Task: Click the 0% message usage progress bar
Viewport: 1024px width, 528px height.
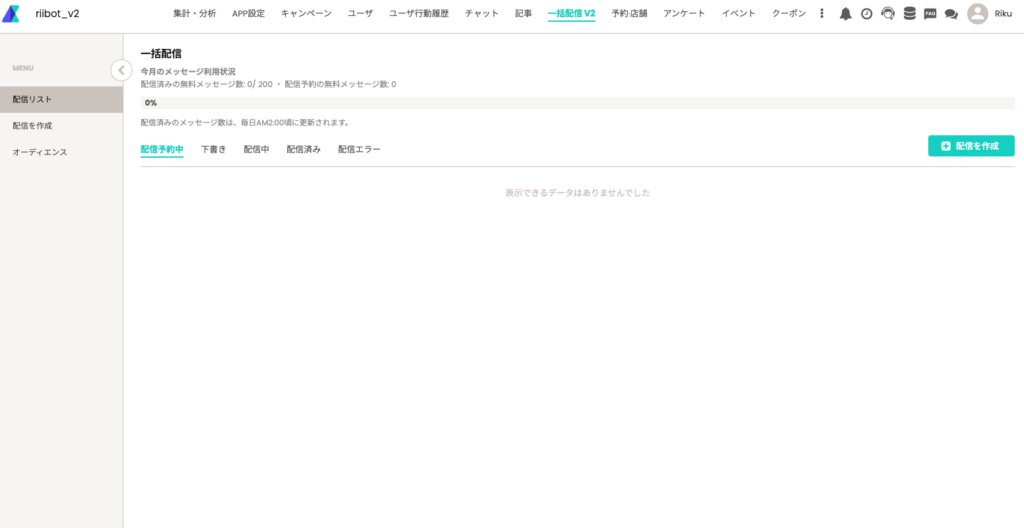Action: pos(577,103)
